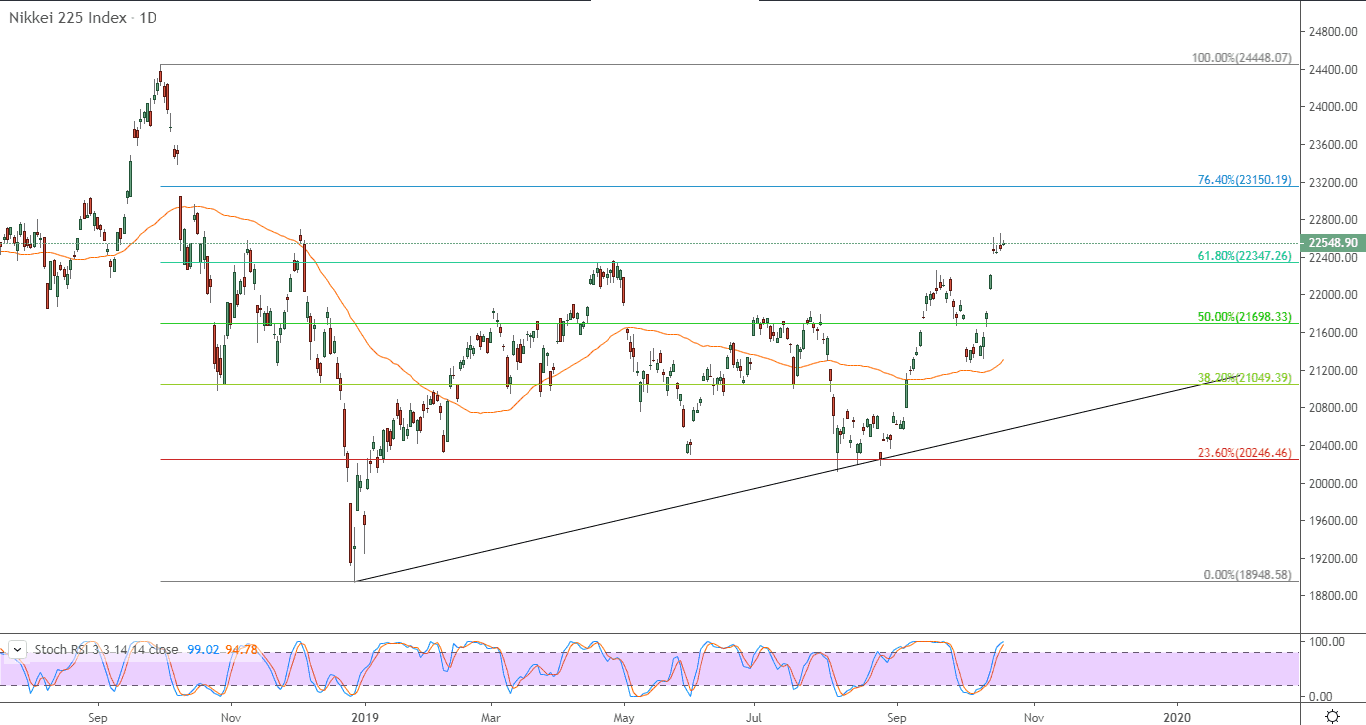Click the 100.00%(24448.07) Fibonacci label
Screen dimensions: 1366x725
(x=1242, y=58)
